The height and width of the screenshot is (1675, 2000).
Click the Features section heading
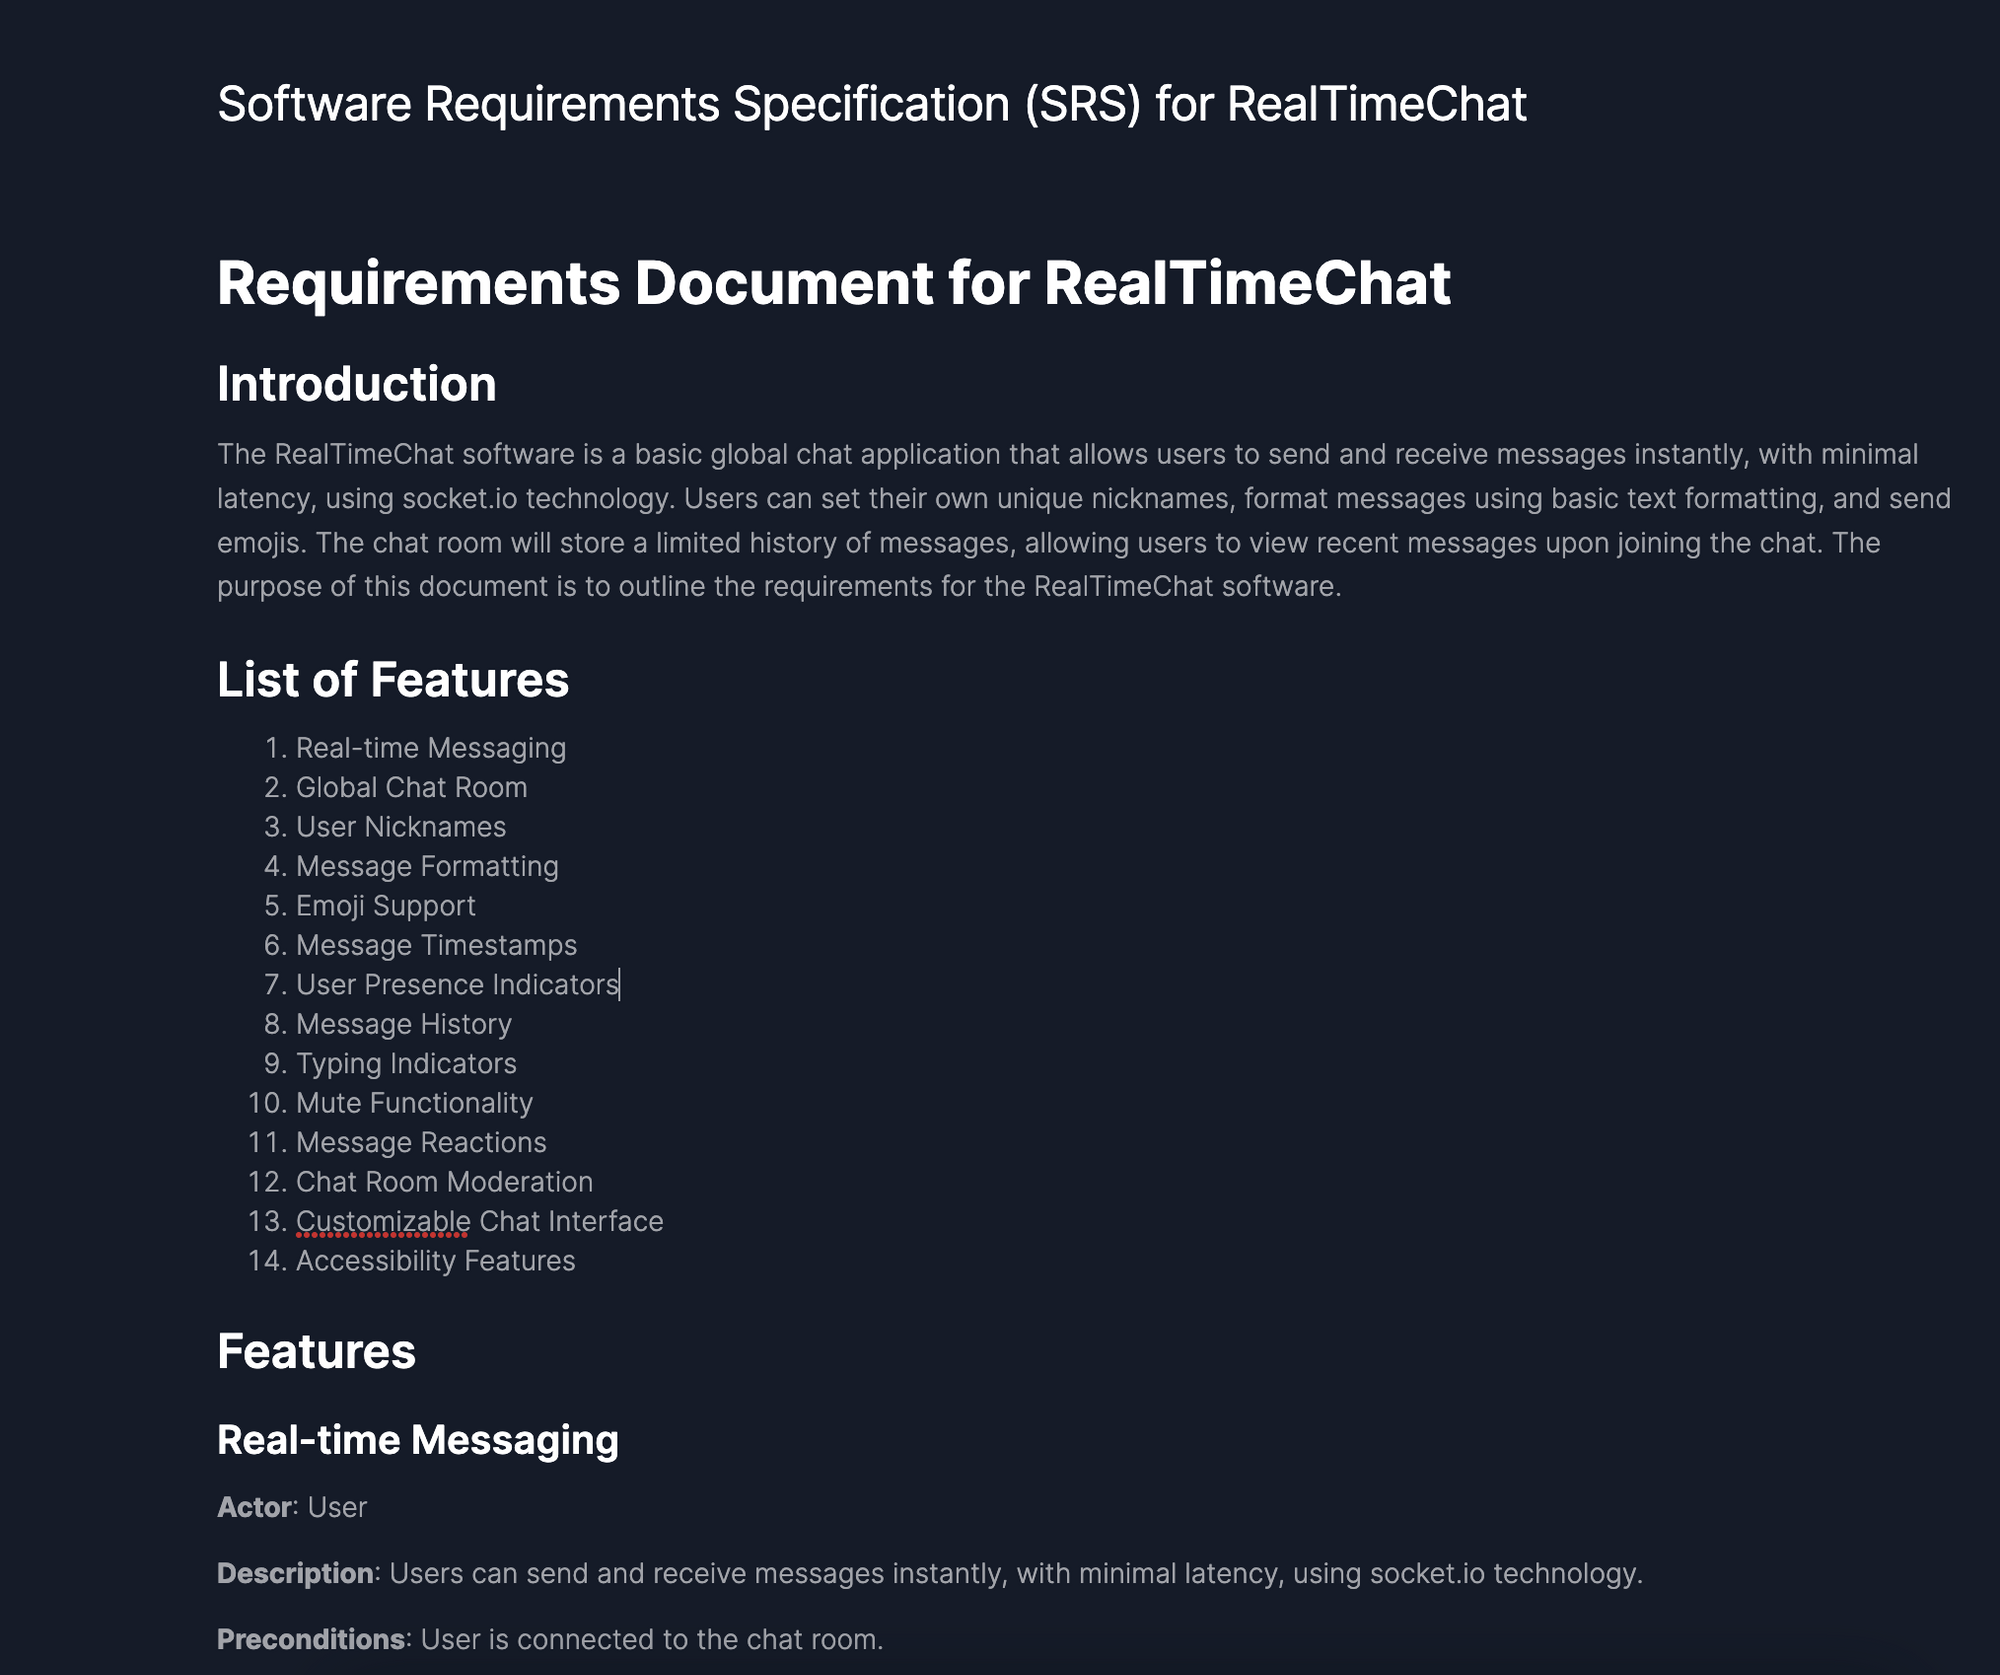317,1352
